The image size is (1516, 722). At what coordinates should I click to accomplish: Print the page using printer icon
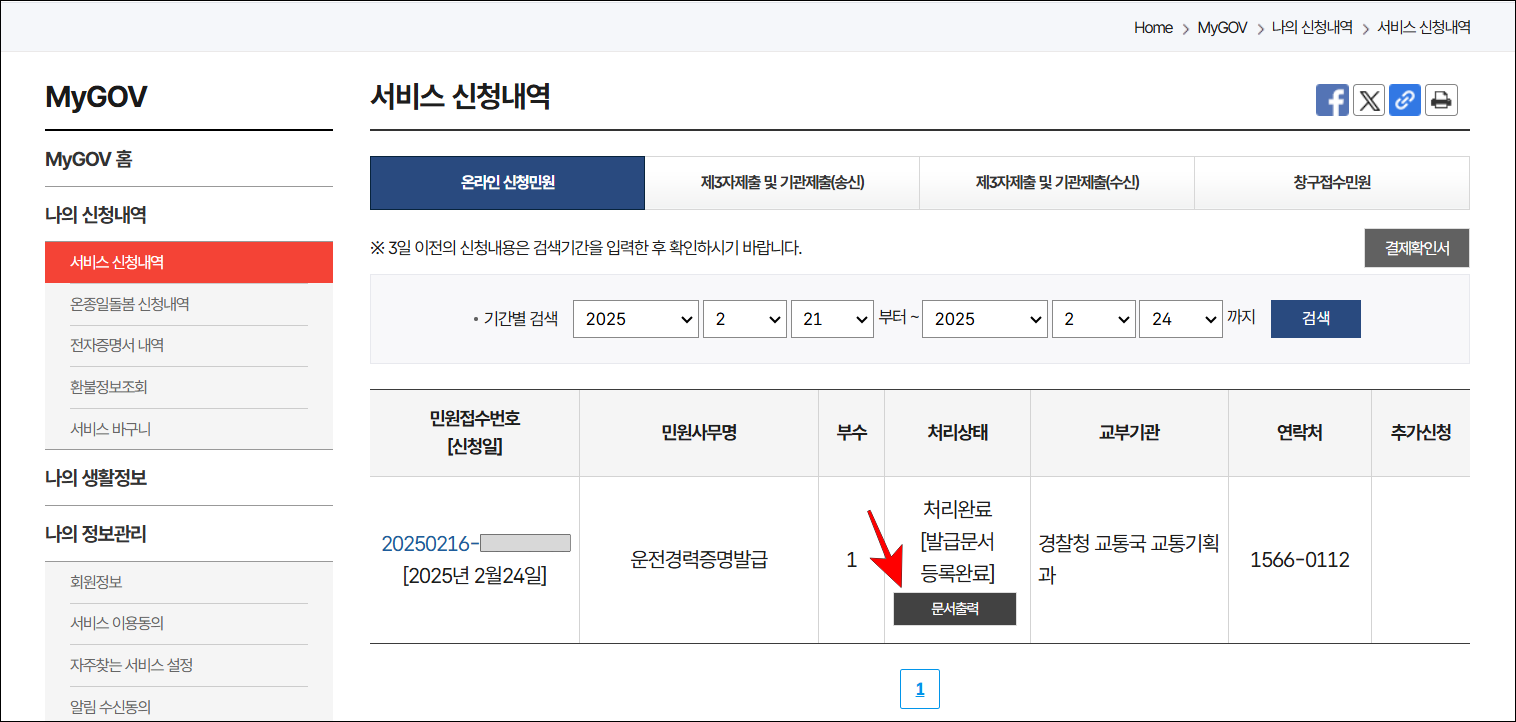point(1440,99)
